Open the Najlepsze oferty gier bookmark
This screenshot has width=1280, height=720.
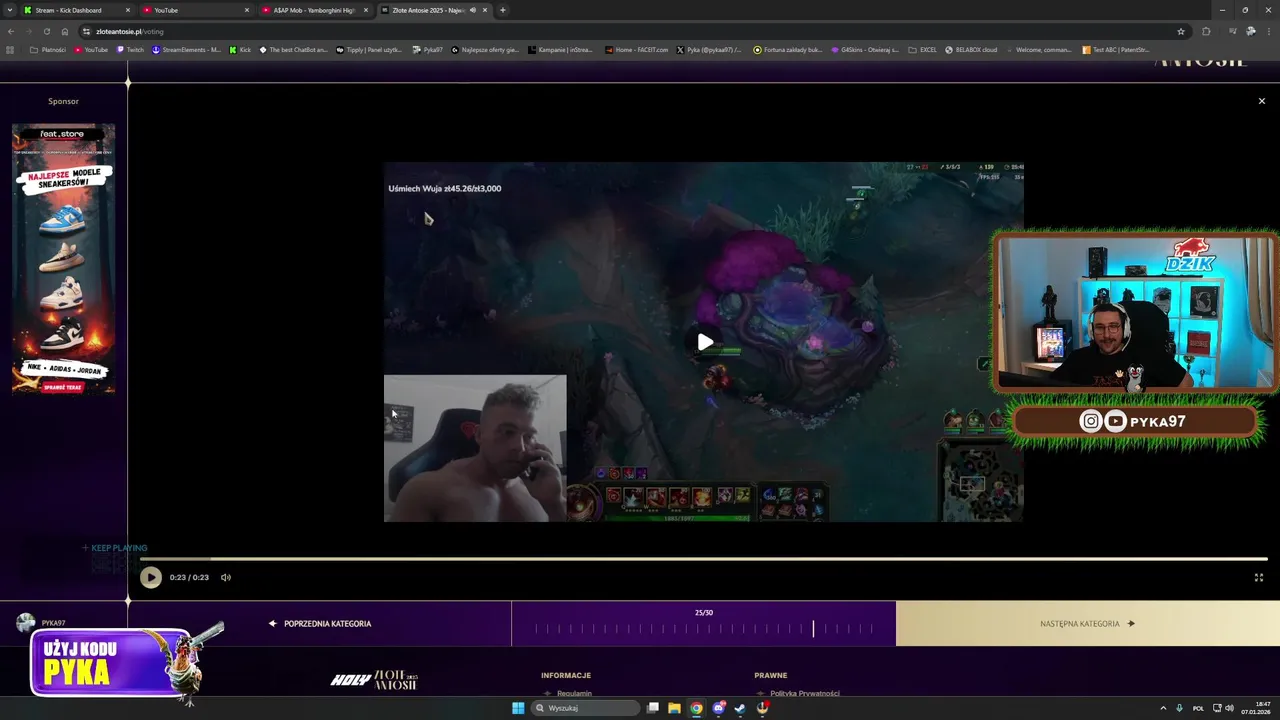[485, 49]
